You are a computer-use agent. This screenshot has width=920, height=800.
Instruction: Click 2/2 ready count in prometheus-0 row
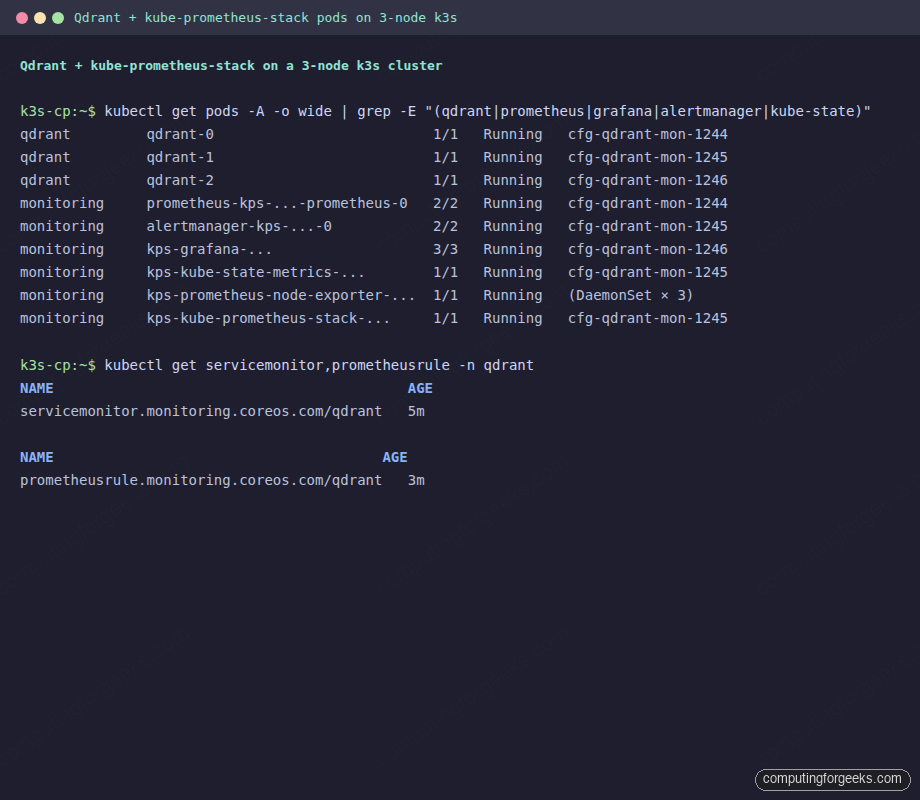445,203
